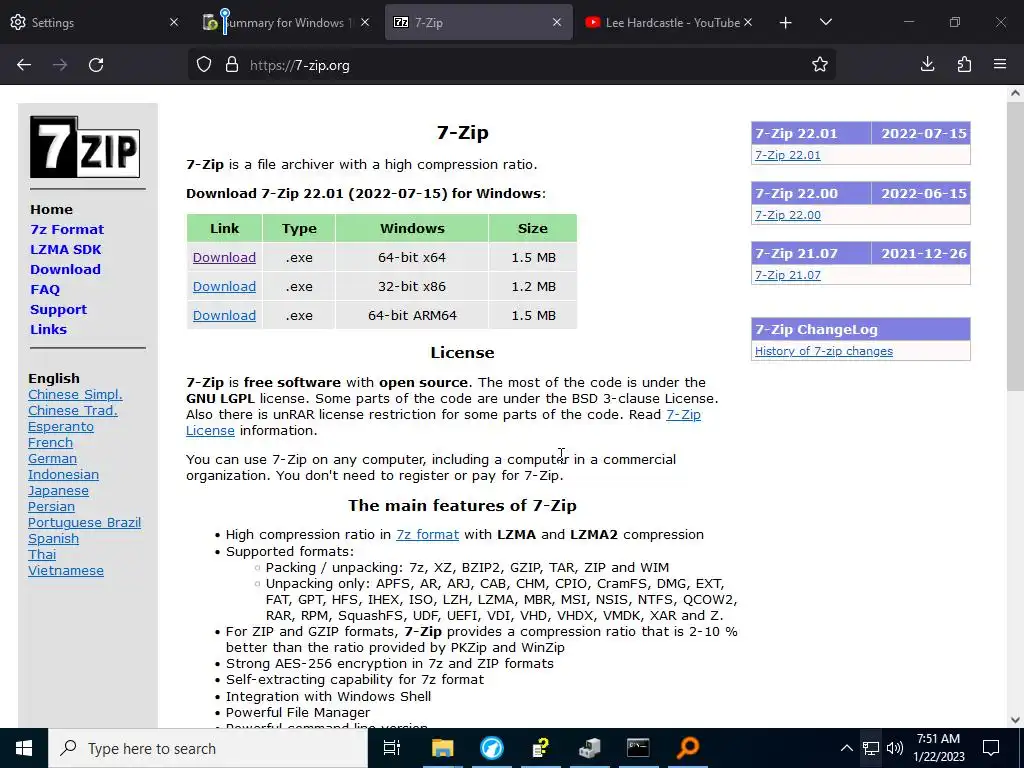This screenshot has height=768, width=1024.
Task: Reload the page with refresh icon
Action: point(96,65)
